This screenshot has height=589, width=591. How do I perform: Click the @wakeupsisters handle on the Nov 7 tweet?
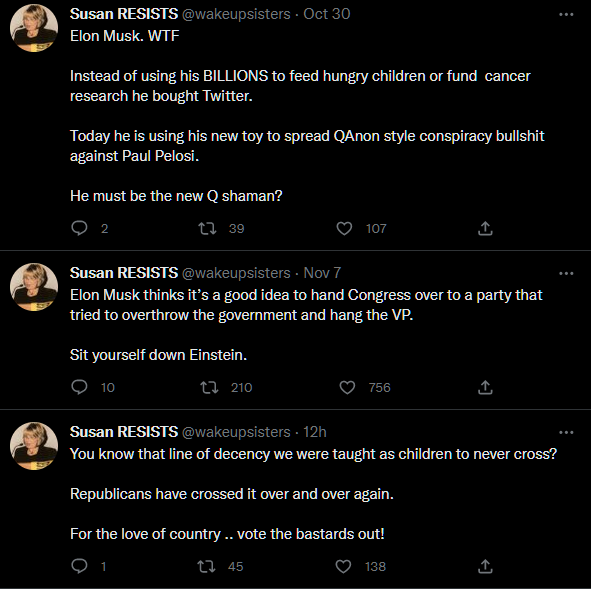coord(236,273)
